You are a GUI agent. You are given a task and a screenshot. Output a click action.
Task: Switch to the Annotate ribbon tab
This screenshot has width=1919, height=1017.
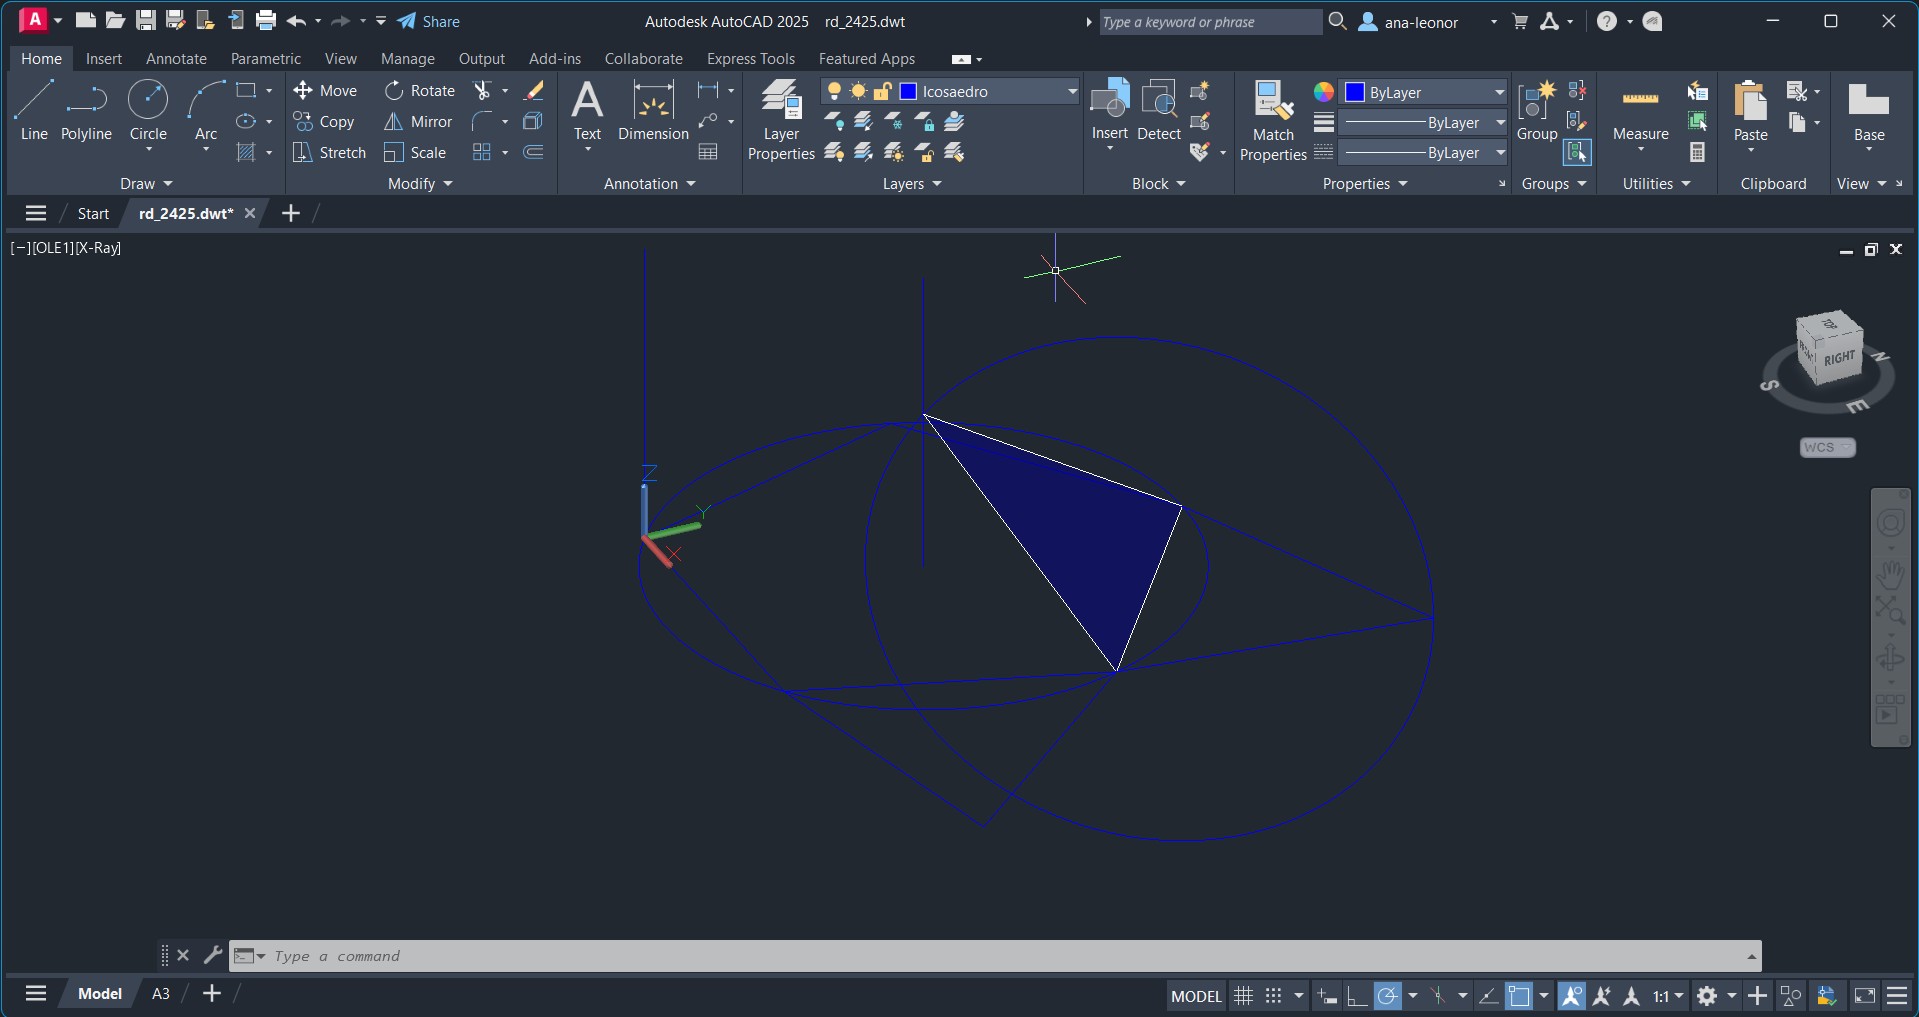tap(176, 59)
